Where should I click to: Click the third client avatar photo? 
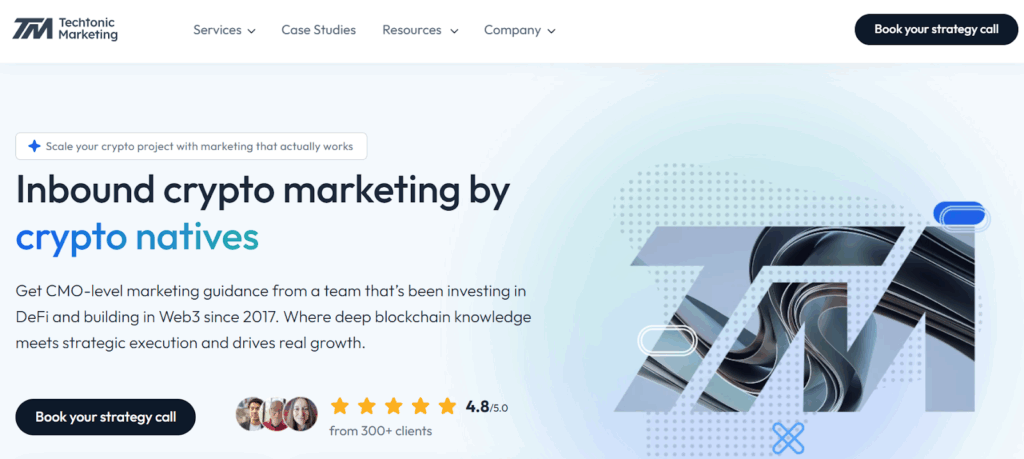301,414
